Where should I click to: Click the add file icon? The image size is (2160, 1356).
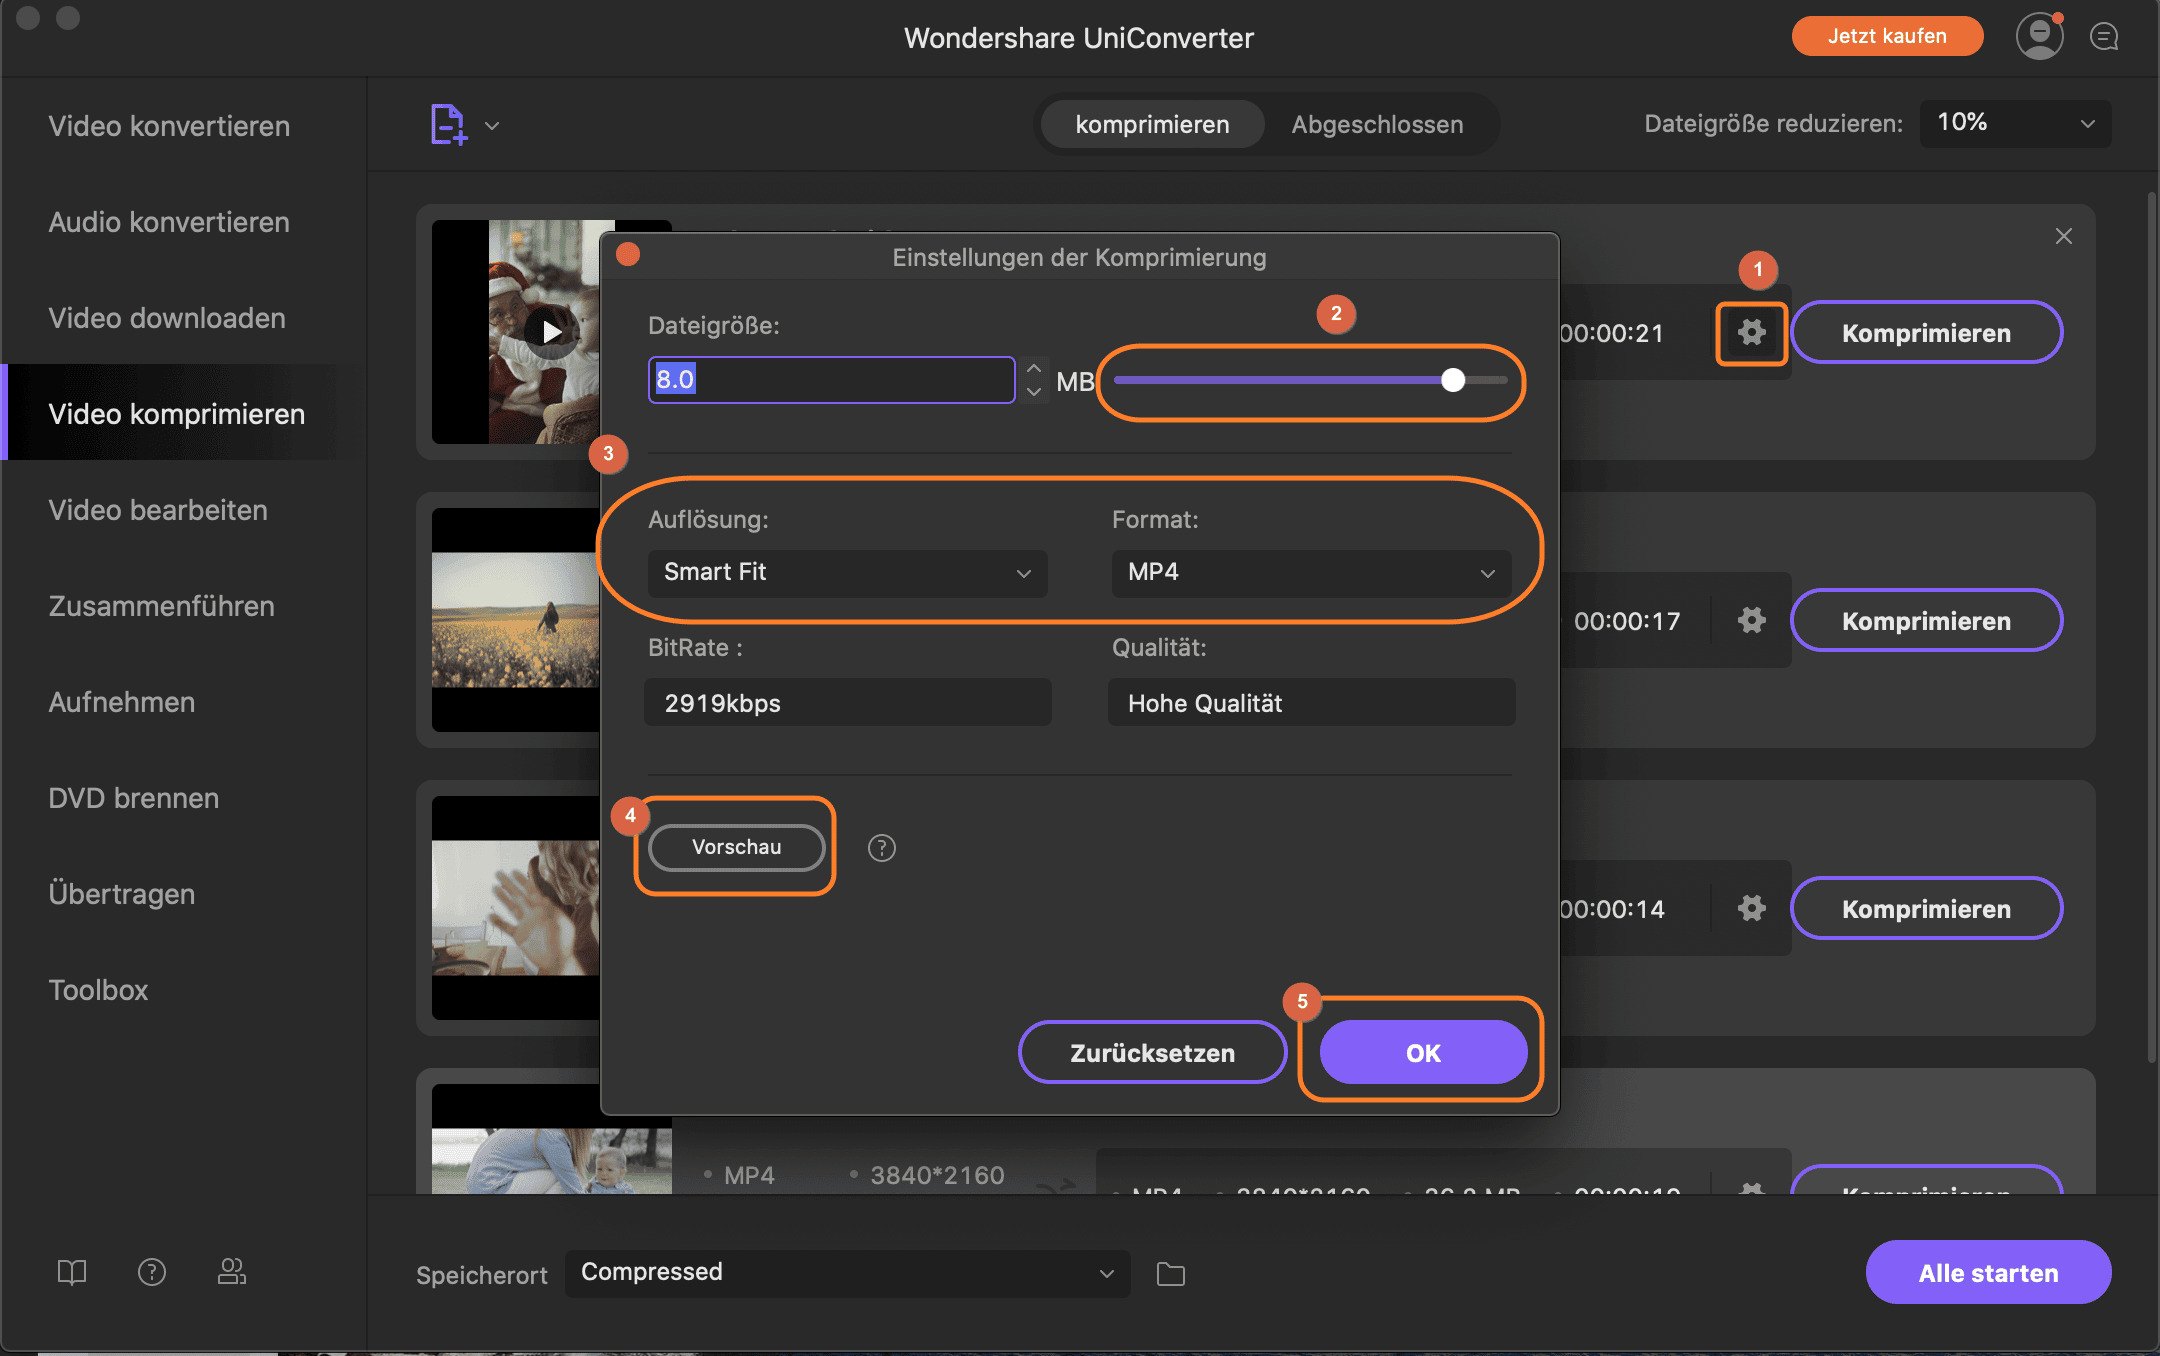(448, 125)
